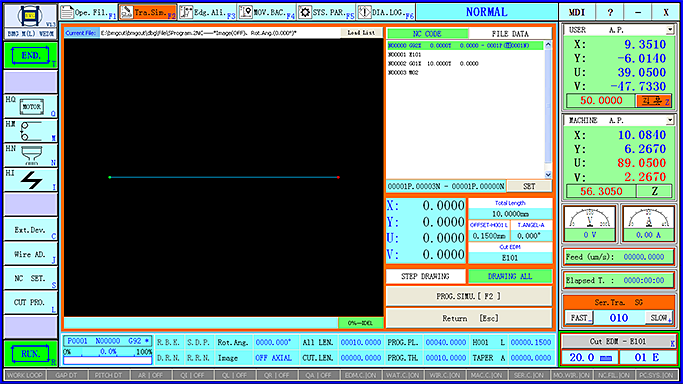This screenshot has width=683, height=384.
Task: Click the current meter gauge
Action: [649, 223]
